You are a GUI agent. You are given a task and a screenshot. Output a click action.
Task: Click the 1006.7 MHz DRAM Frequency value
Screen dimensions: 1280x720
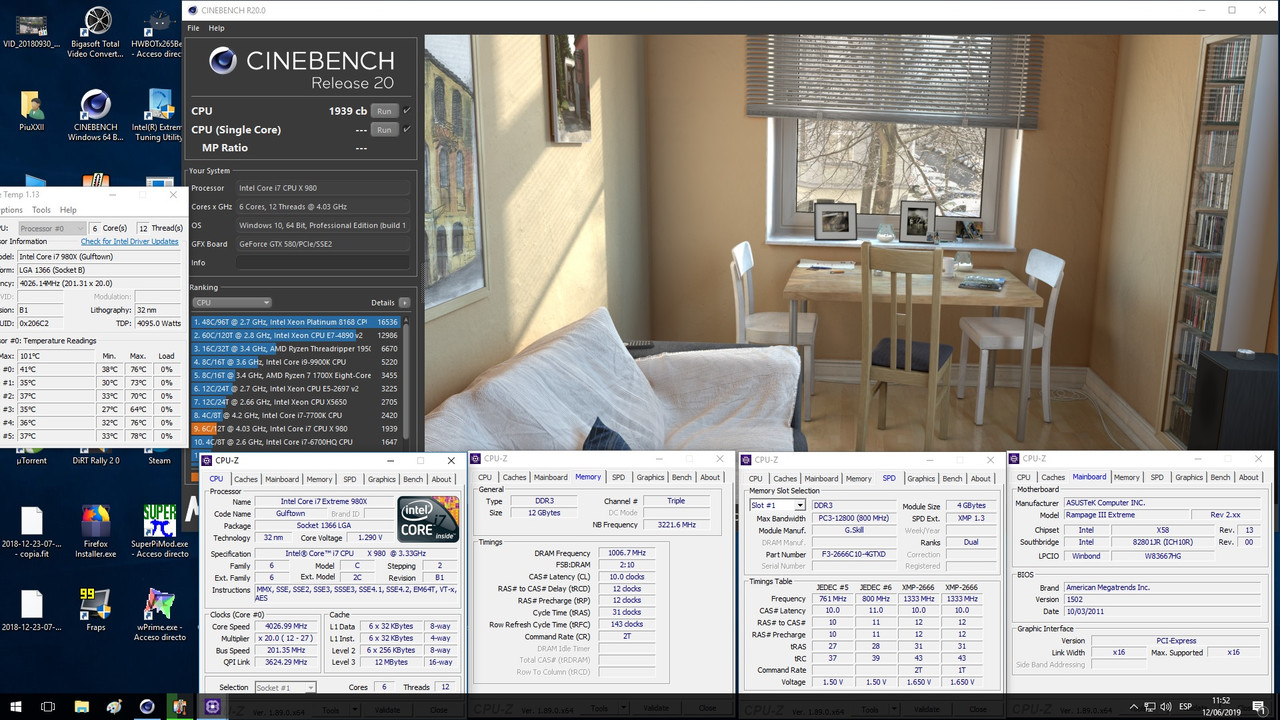point(627,553)
